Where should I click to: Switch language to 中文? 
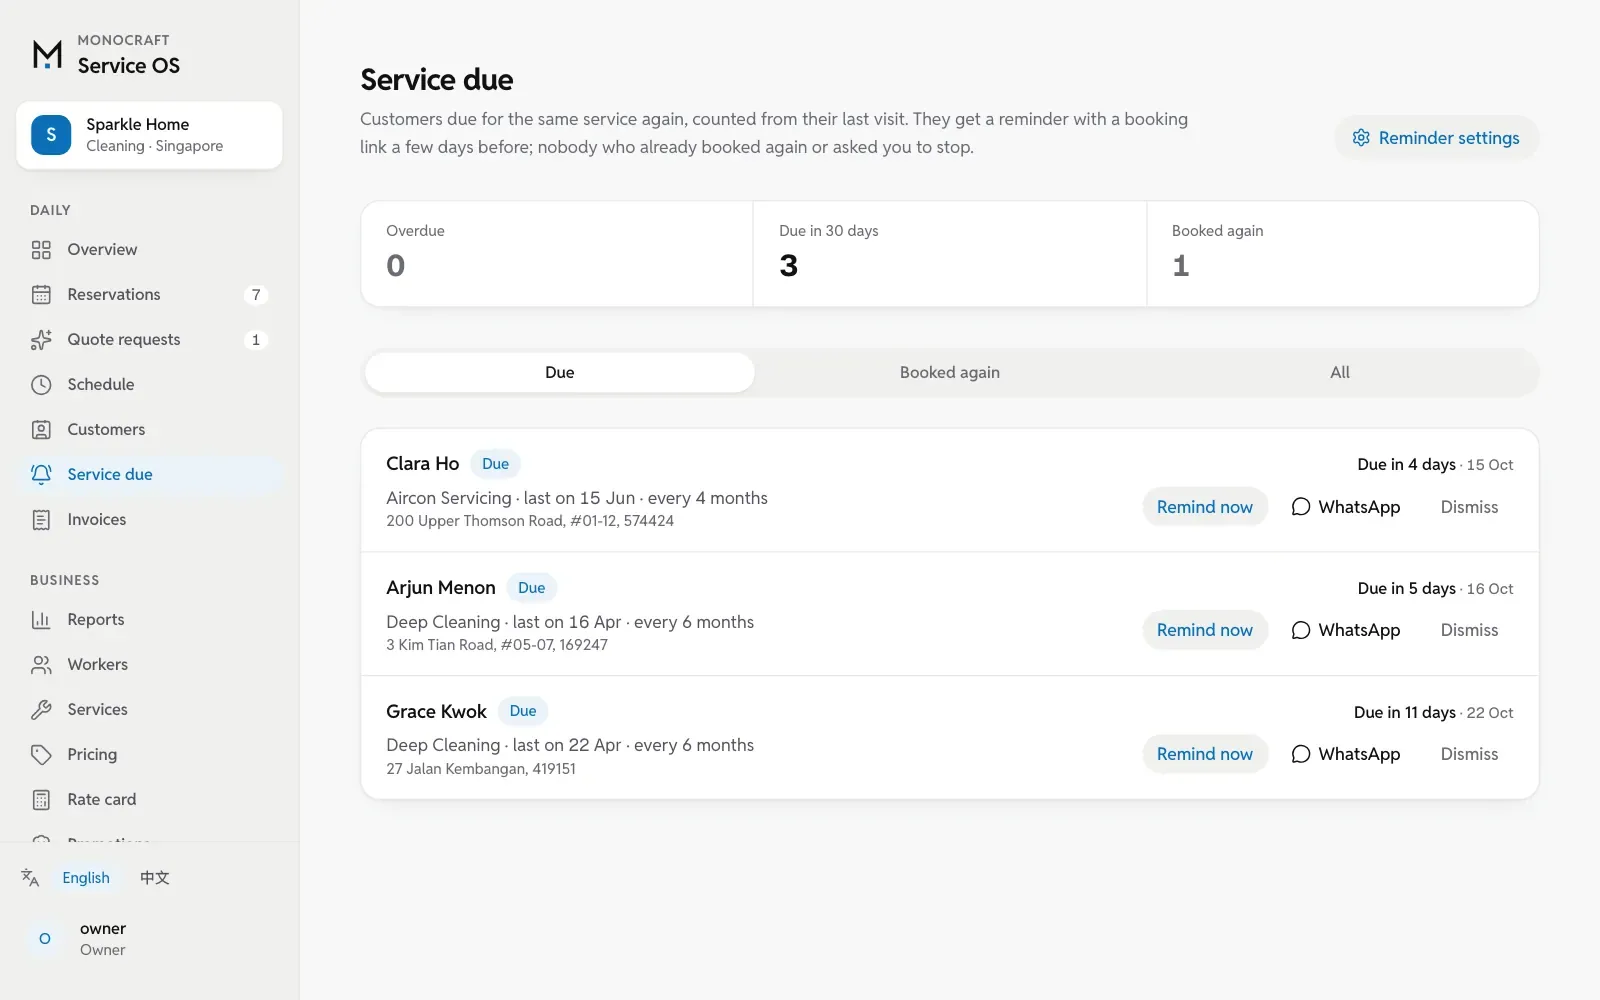pos(155,878)
